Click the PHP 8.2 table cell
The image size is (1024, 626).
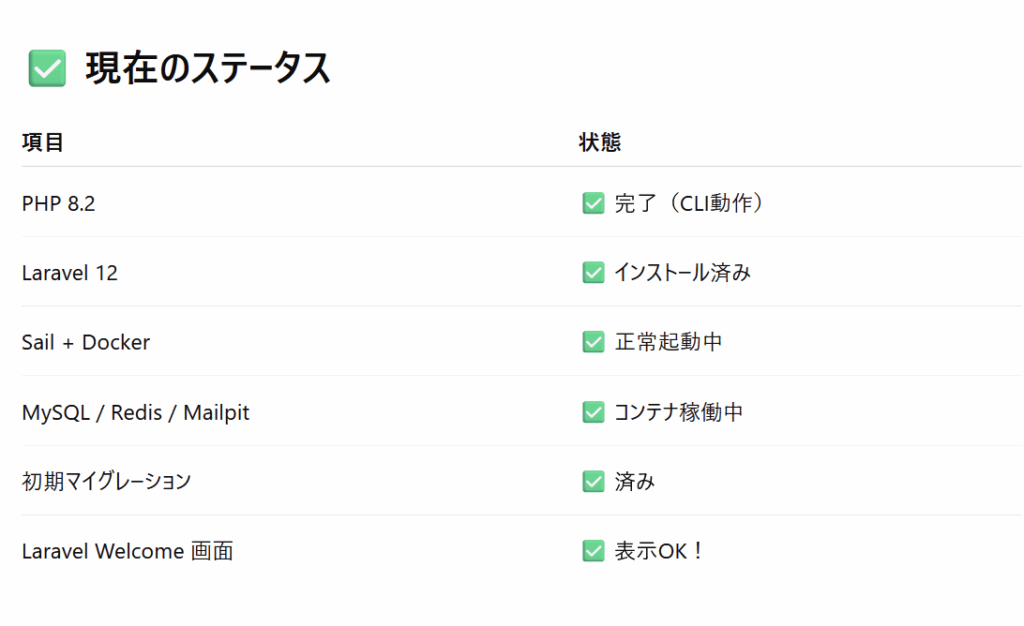58,204
